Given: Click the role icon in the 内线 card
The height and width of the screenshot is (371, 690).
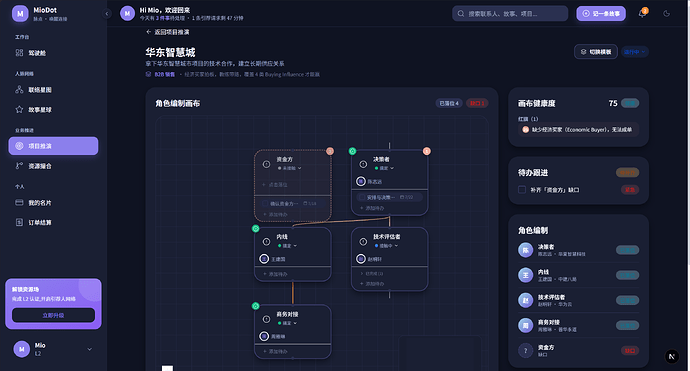Looking at the screenshot, I should coord(266,242).
